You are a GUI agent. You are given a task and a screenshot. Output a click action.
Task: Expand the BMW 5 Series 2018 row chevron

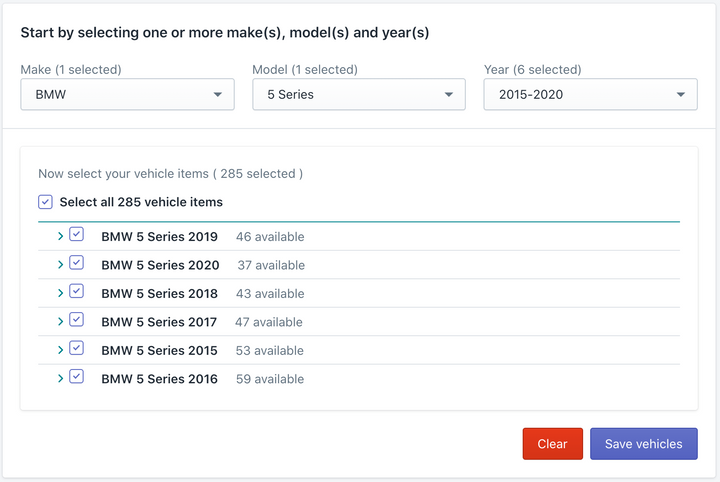[60, 293]
